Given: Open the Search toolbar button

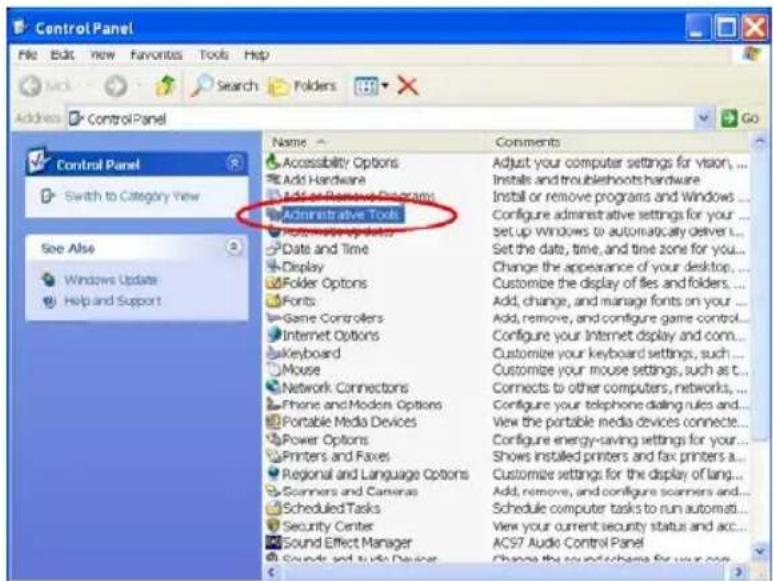Looking at the screenshot, I should (x=224, y=86).
